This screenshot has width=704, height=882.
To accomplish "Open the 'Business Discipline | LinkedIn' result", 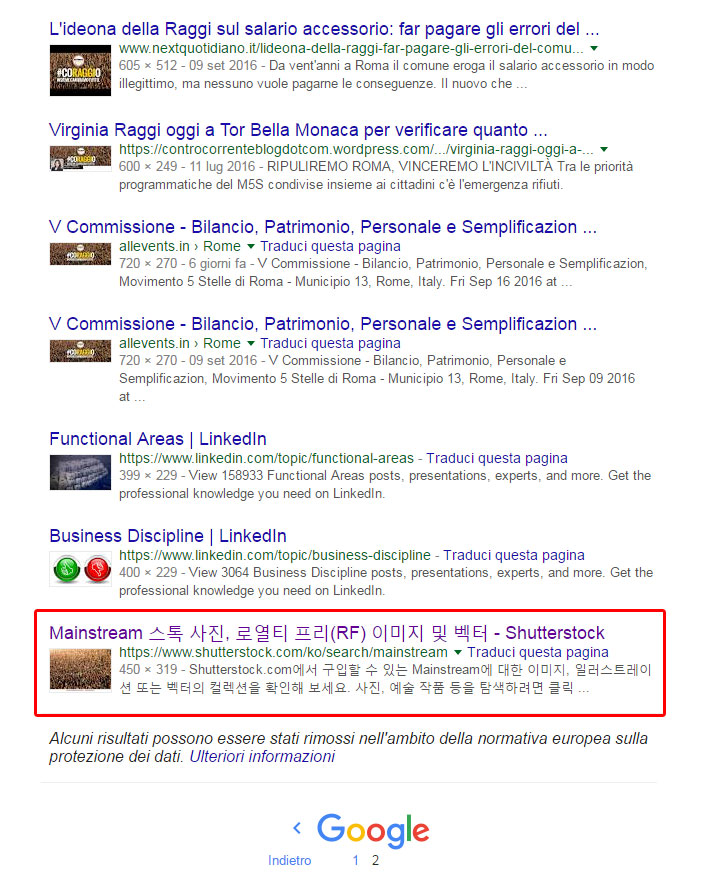I will pyautogui.click(x=168, y=536).
